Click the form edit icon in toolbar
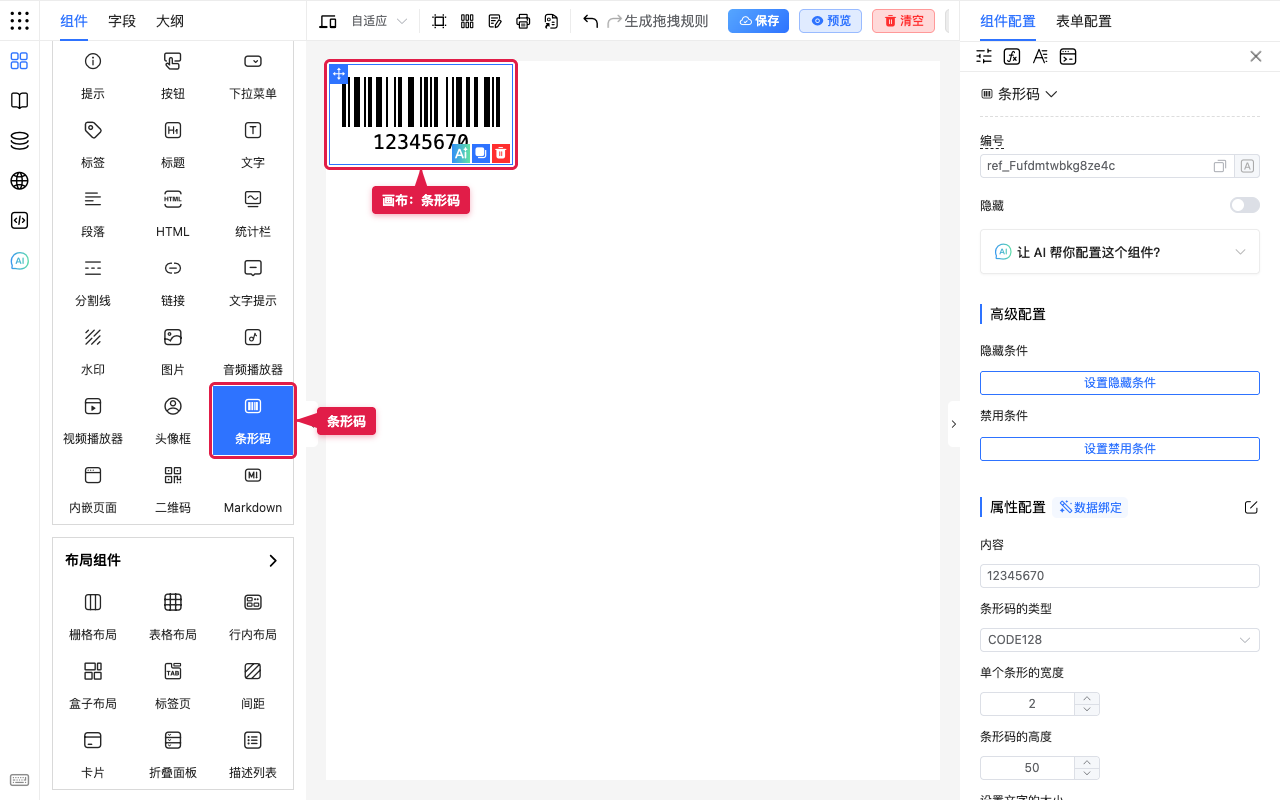 pyautogui.click(x=495, y=21)
